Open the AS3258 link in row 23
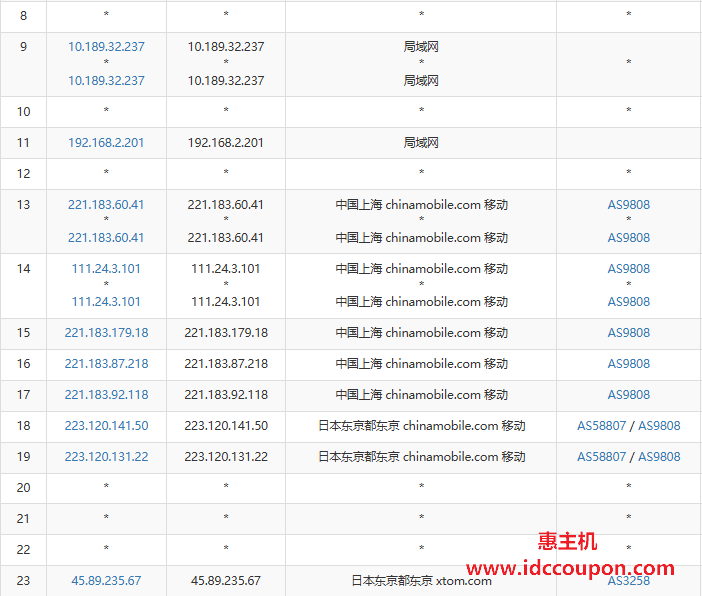Image resolution: width=702 pixels, height=596 pixels. pos(629,581)
